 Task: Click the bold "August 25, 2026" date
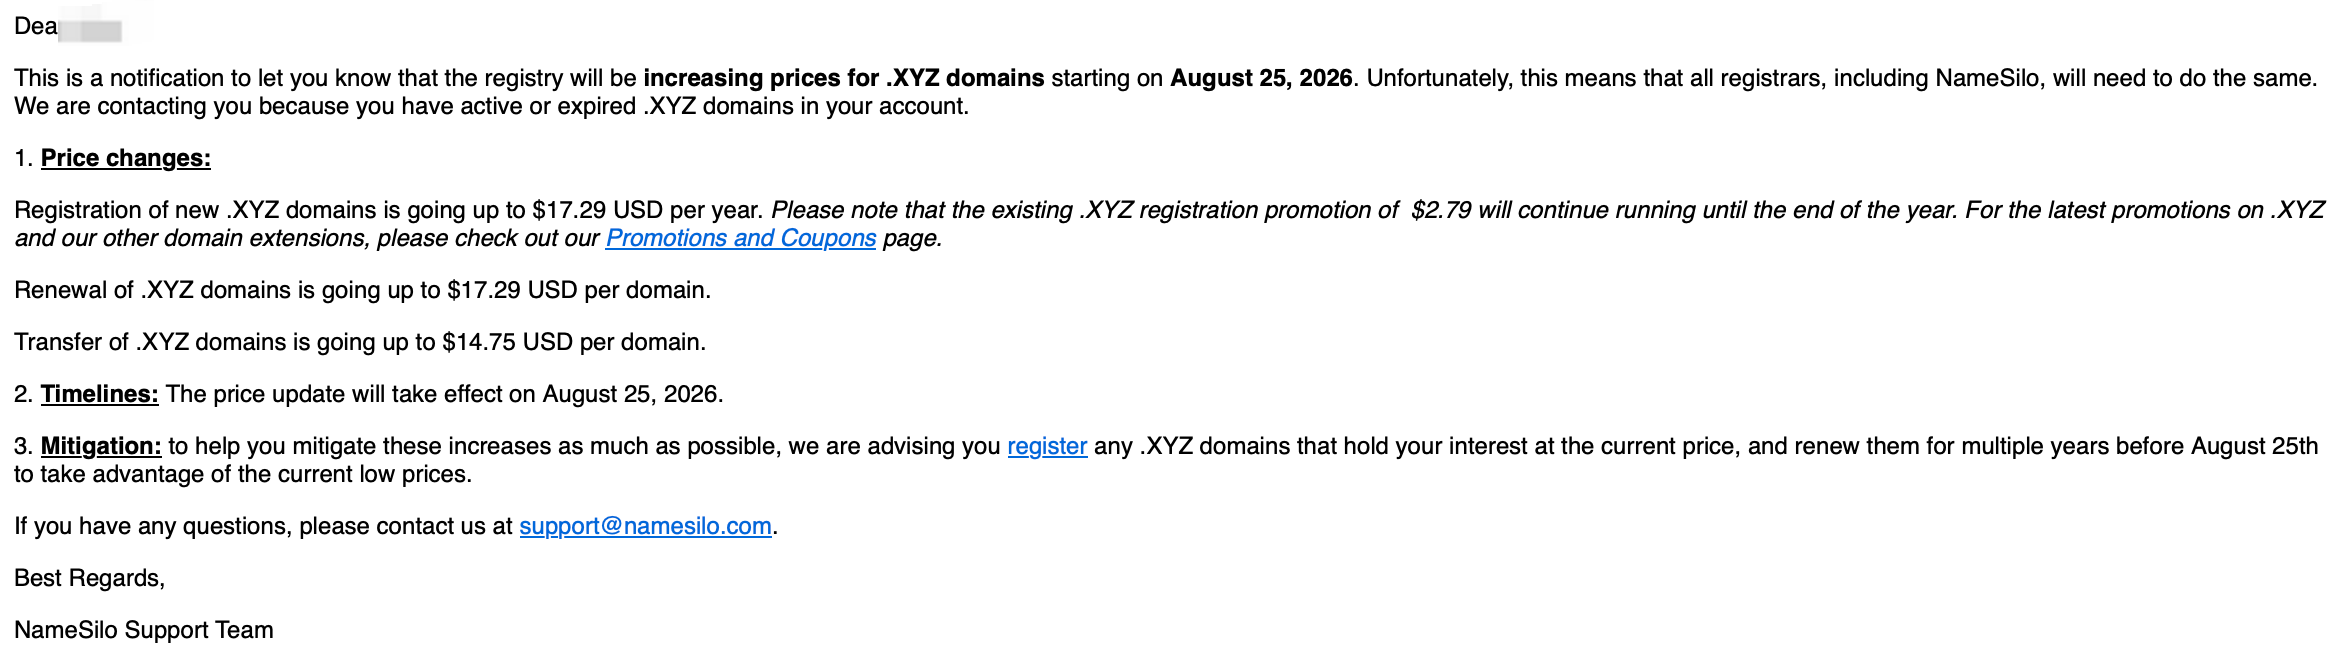click(1261, 78)
